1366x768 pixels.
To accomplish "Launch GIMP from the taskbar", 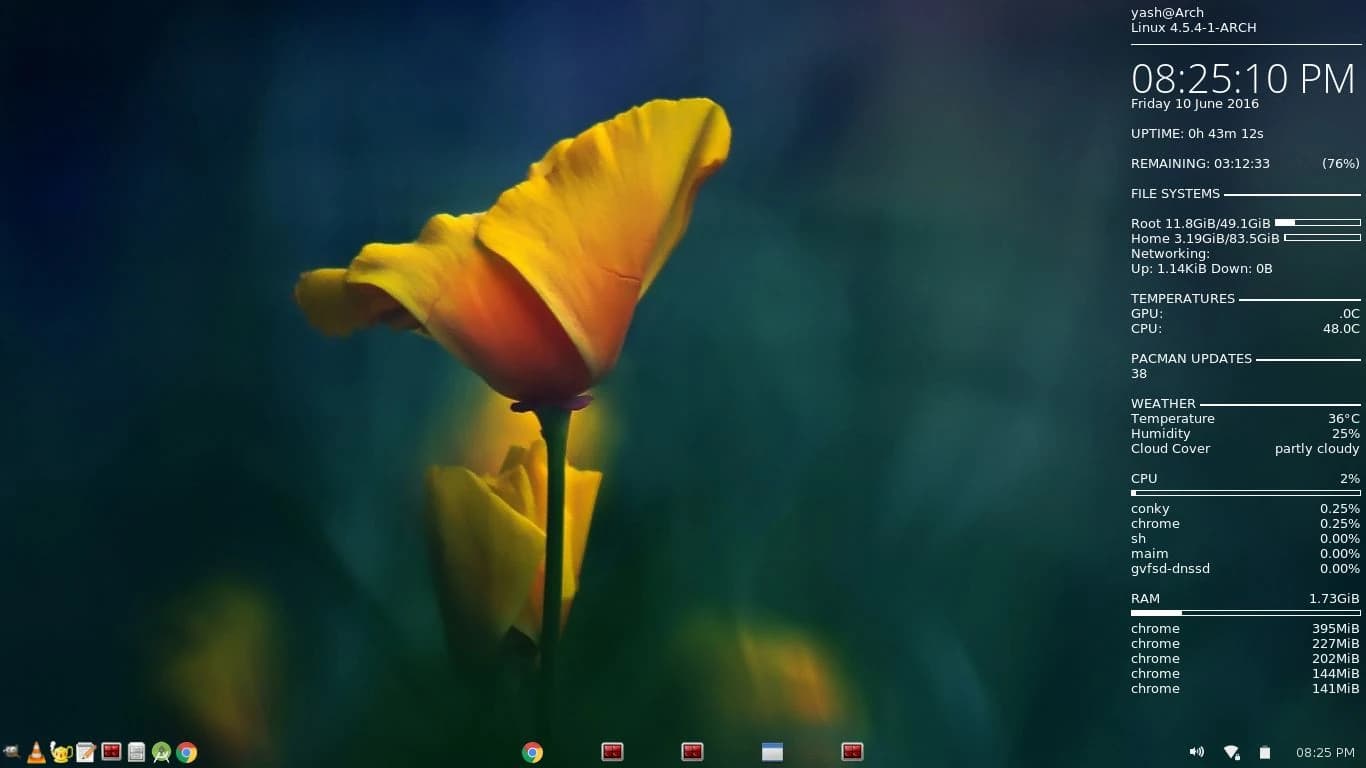I will pyautogui.click(x=12, y=752).
